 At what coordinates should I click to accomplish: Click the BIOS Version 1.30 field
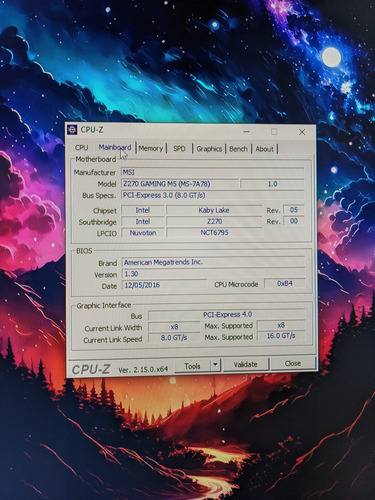point(213,274)
